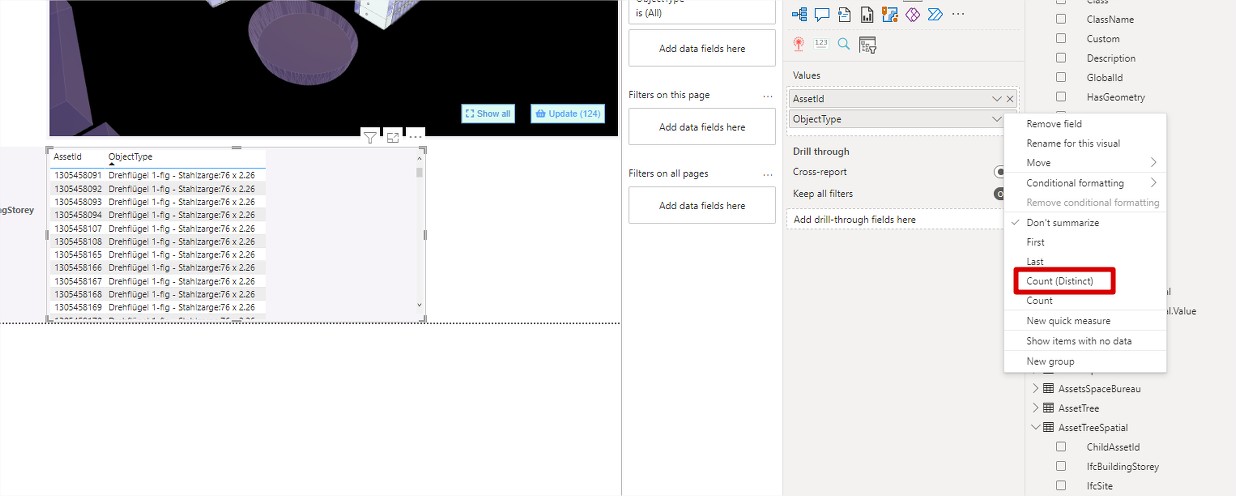Click the Update (124) button
The image size is (1236, 496).
click(567, 114)
